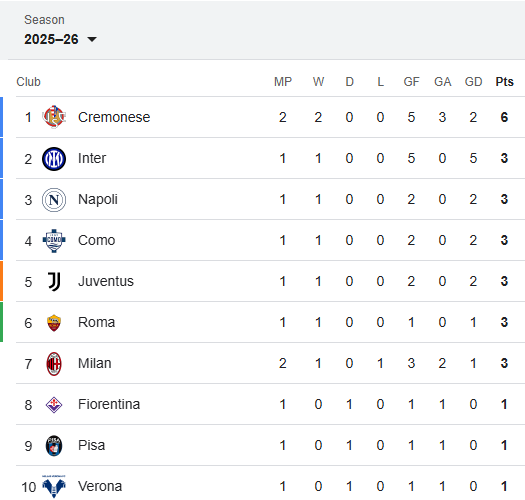Click the GD column header
Image resolution: width=525 pixels, height=500 pixels.
click(473, 82)
